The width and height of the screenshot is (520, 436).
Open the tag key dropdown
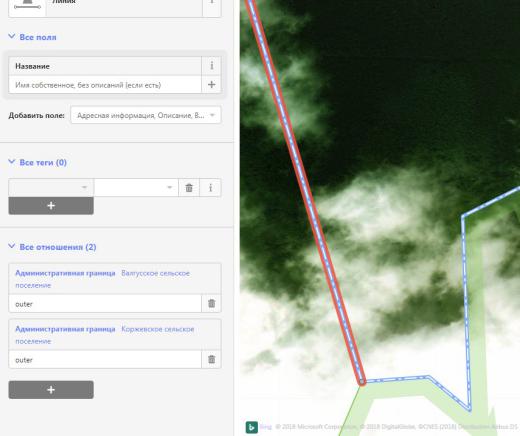[51, 188]
